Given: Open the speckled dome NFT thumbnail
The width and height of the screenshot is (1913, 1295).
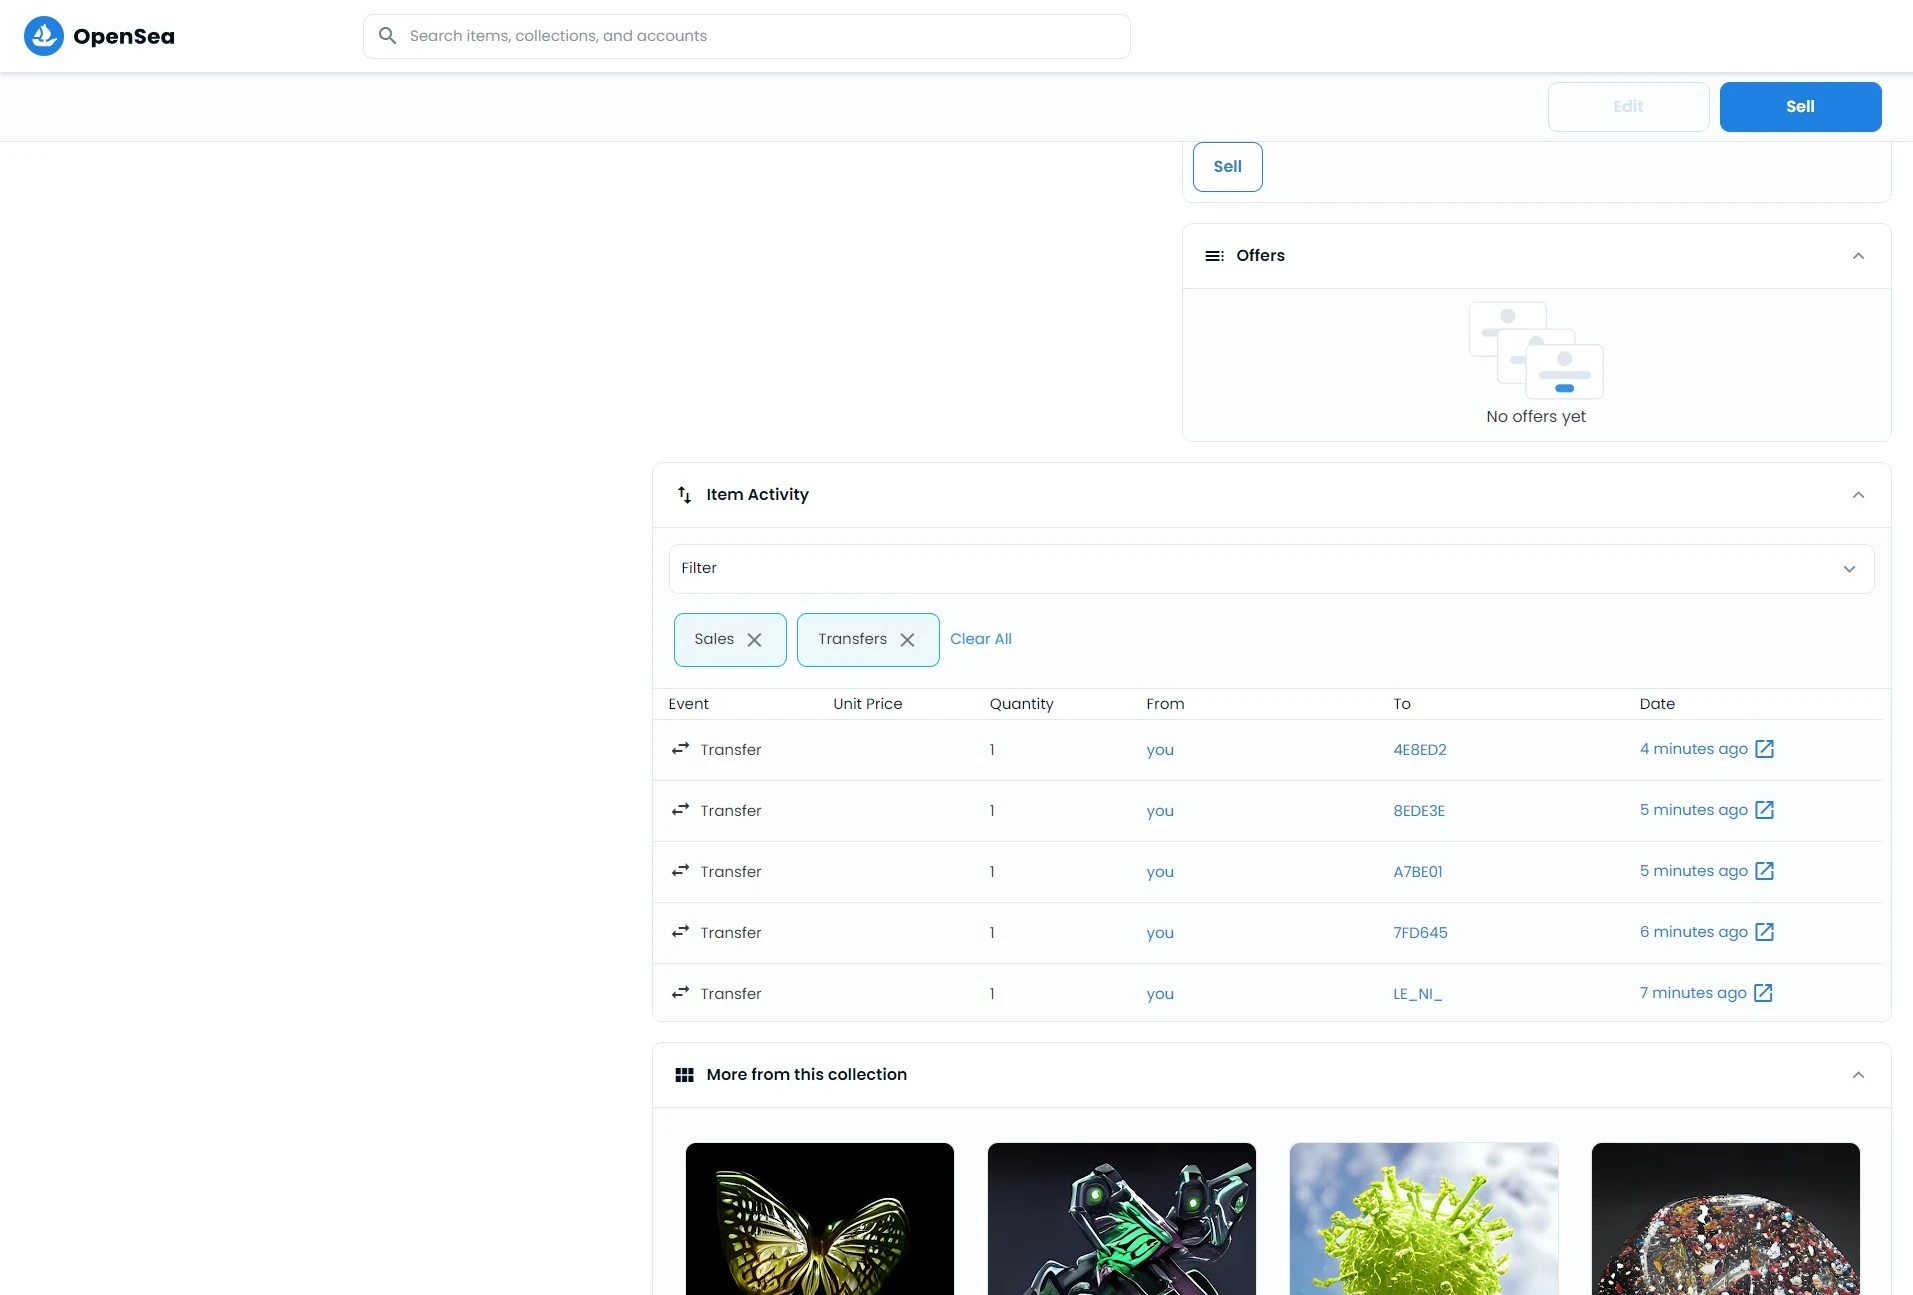Looking at the screenshot, I should tap(1725, 1219).
